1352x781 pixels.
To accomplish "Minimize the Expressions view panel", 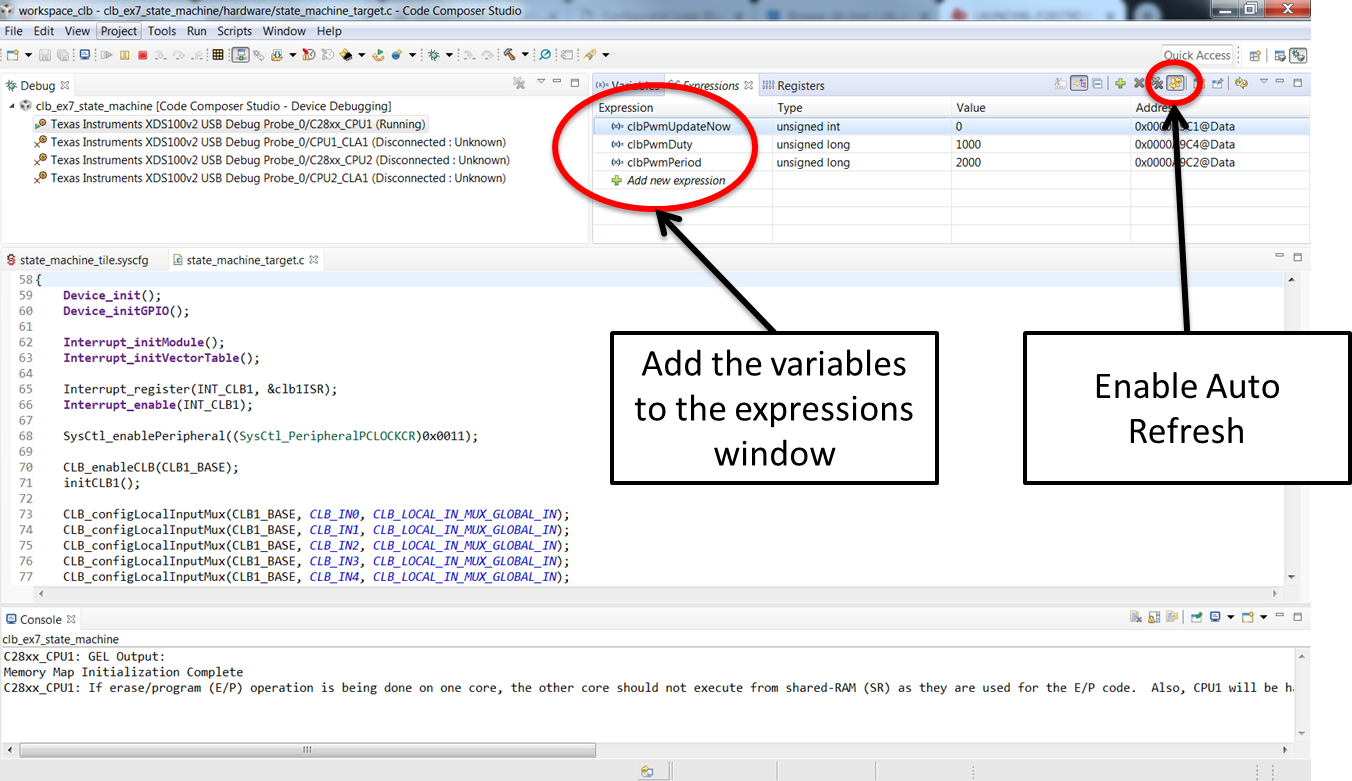I will 1279,82.
